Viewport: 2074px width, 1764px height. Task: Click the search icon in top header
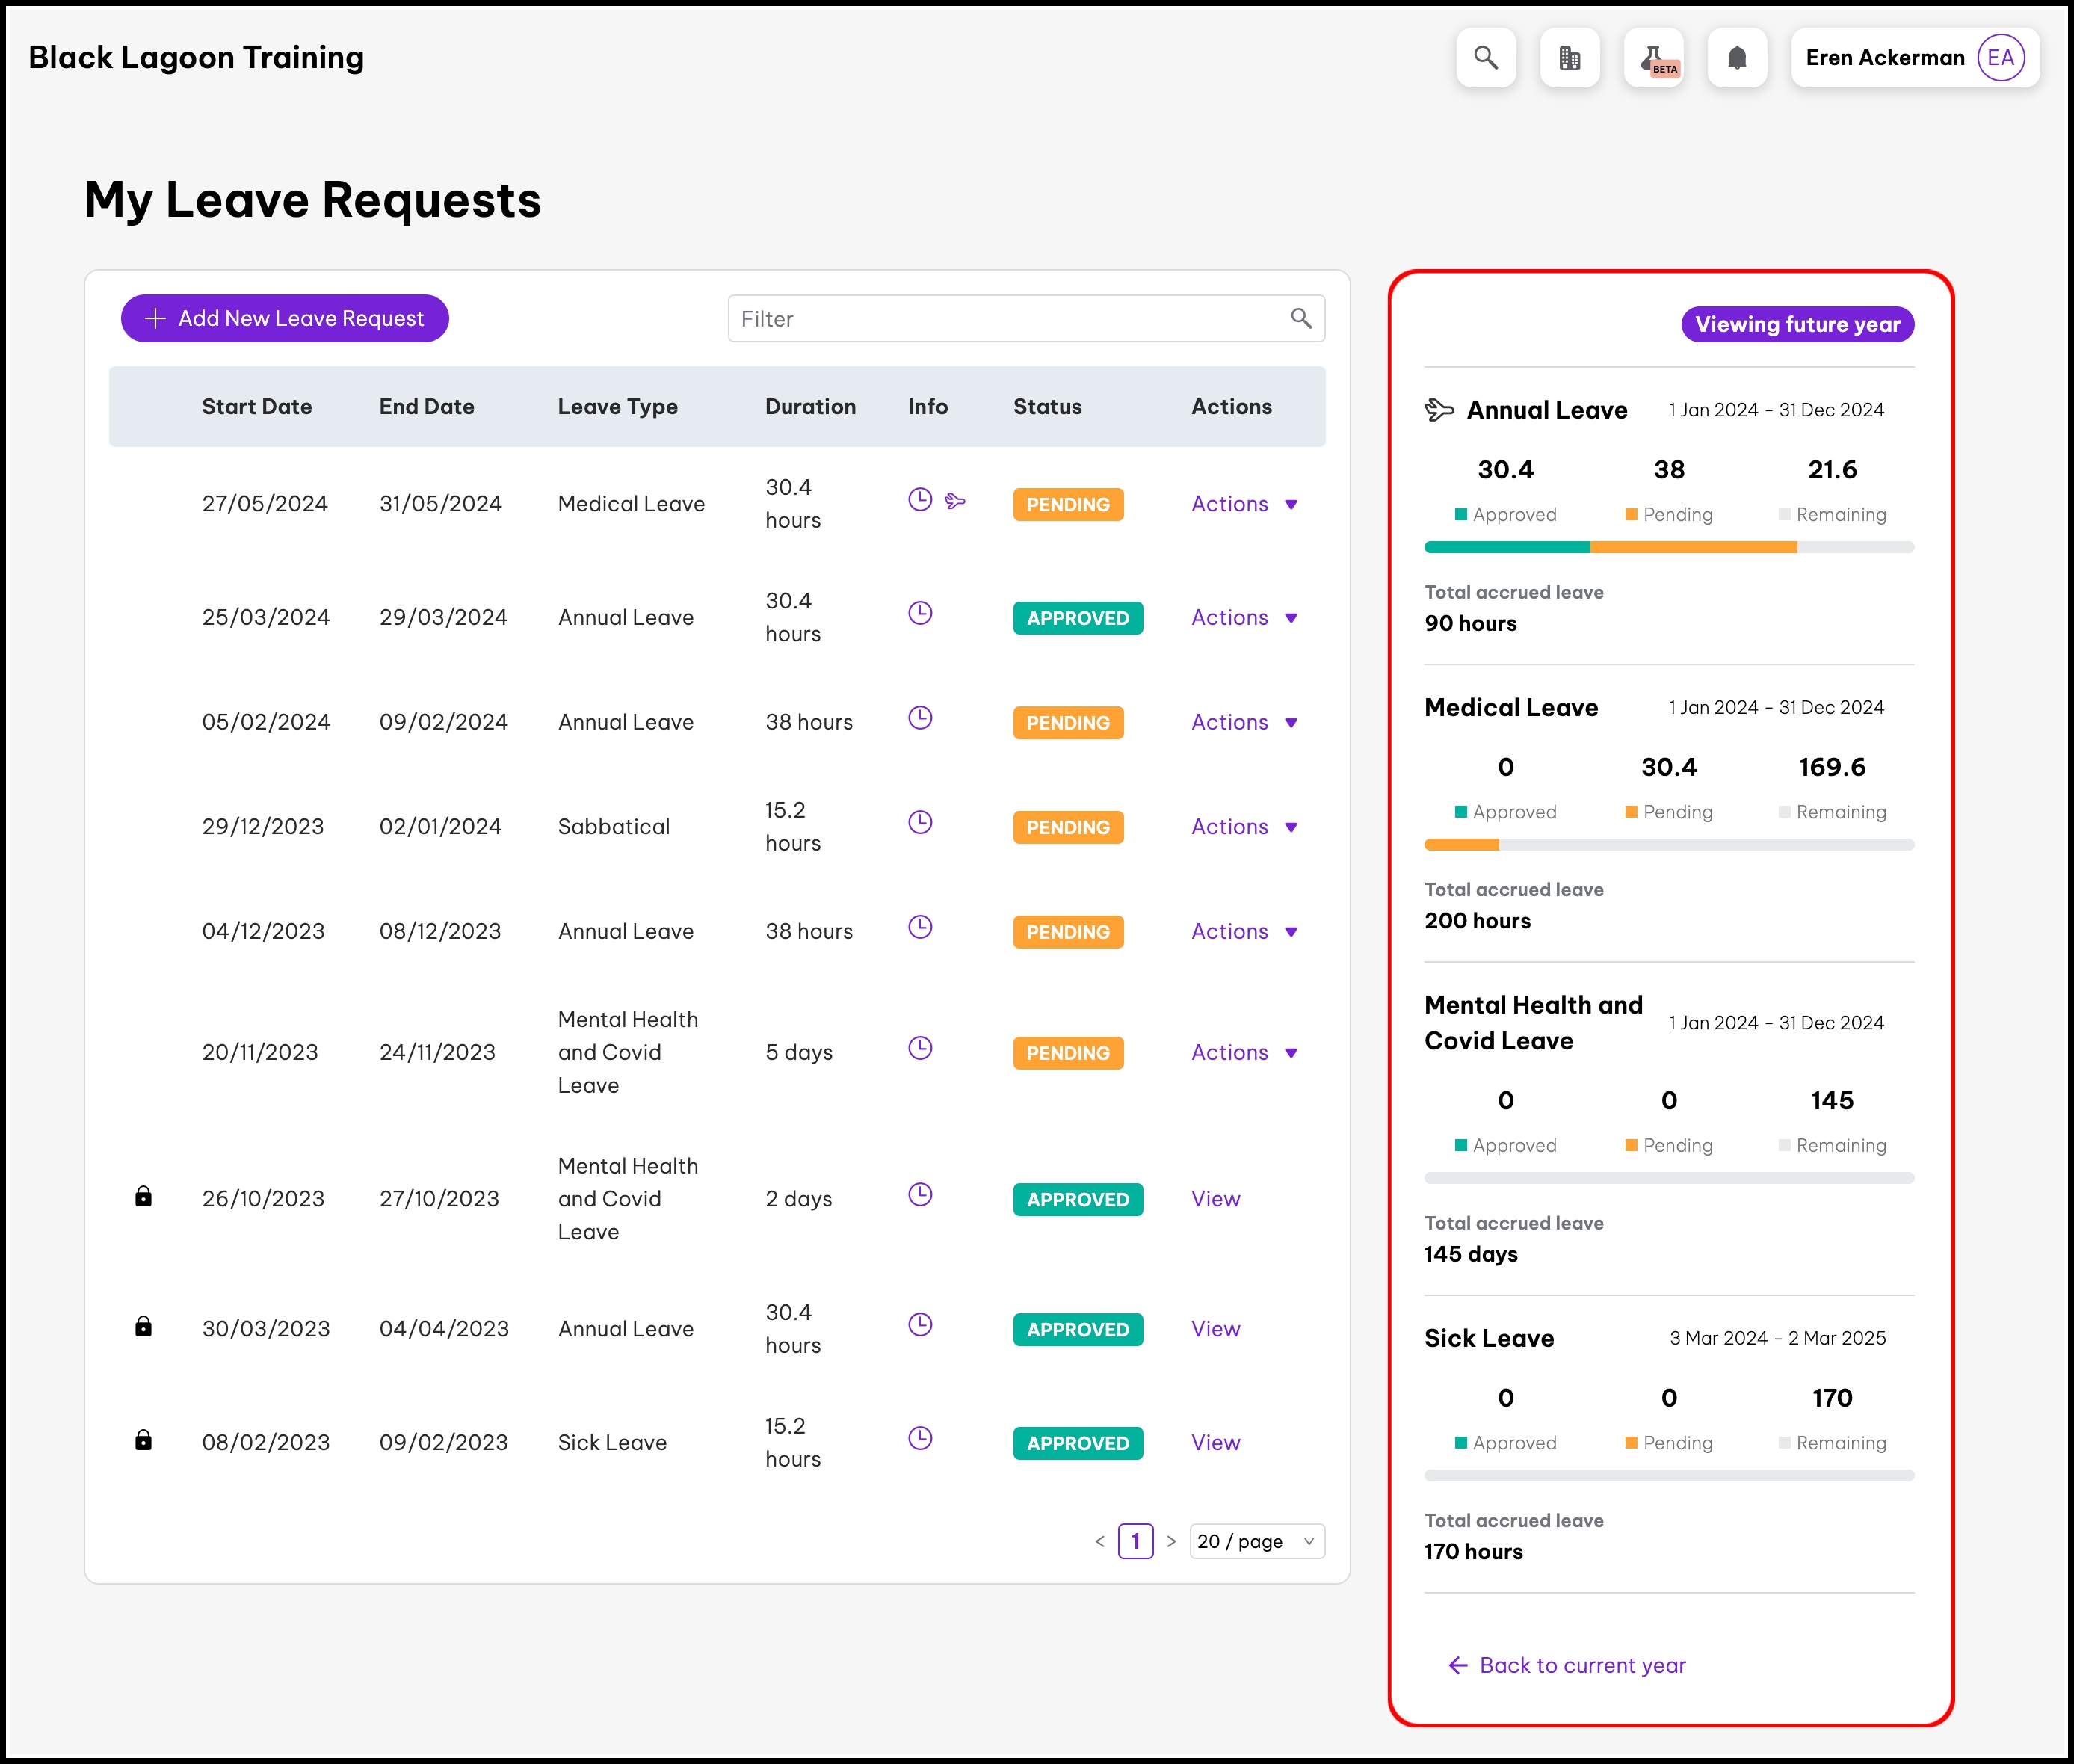click(x=1485, y=58)
